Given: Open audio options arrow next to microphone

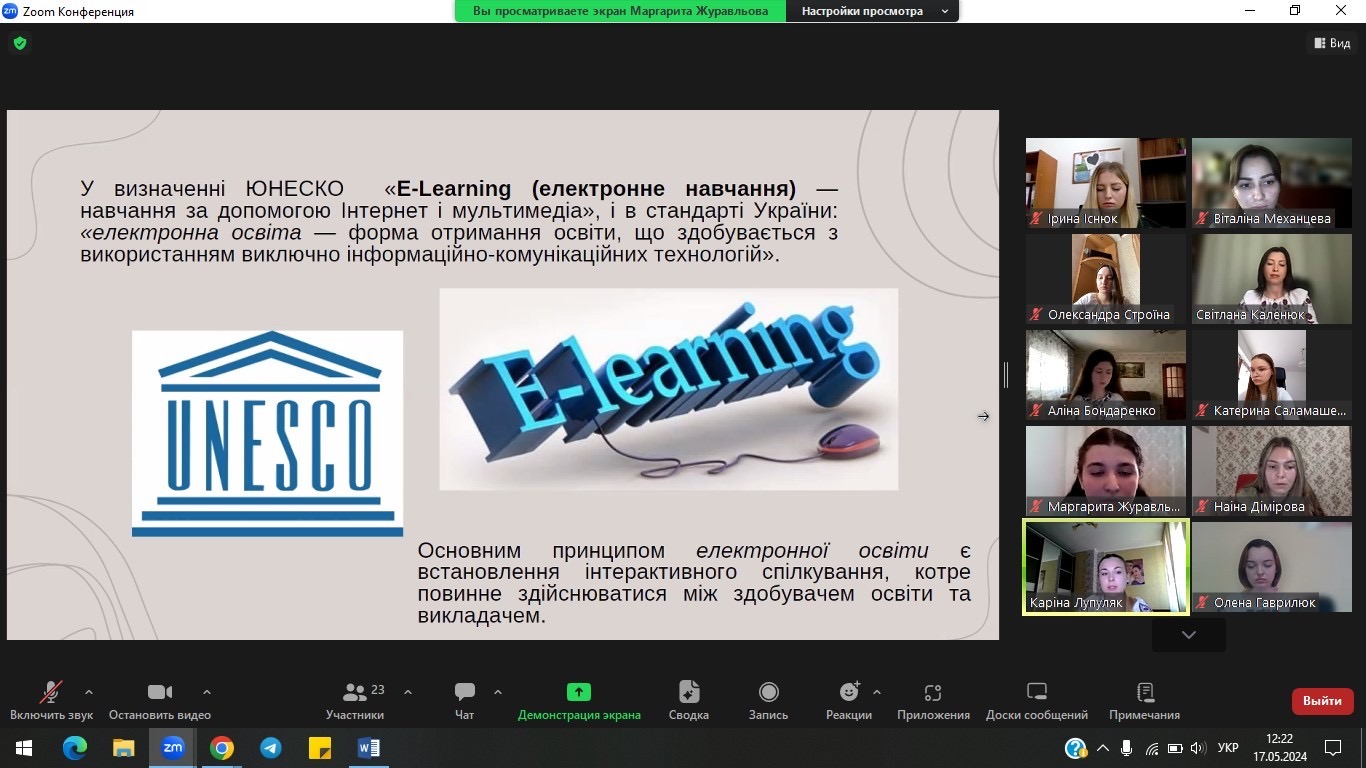Looking at the screenshot, I should (89, 692).
